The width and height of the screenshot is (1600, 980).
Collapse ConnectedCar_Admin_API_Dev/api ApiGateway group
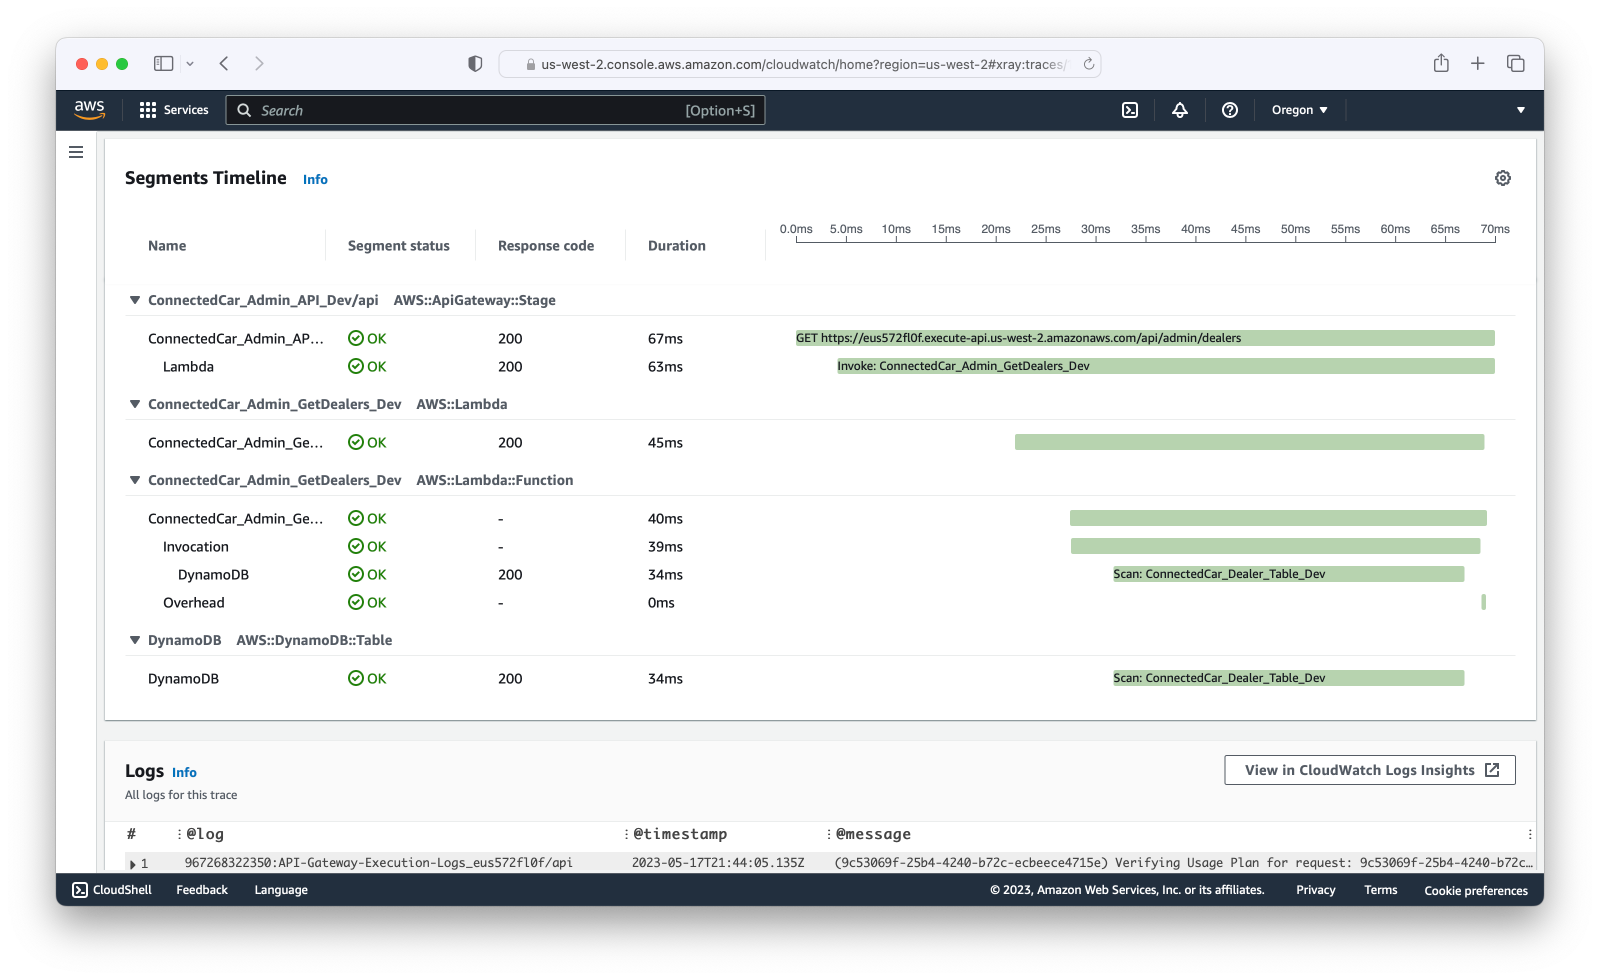coord(134,300)
